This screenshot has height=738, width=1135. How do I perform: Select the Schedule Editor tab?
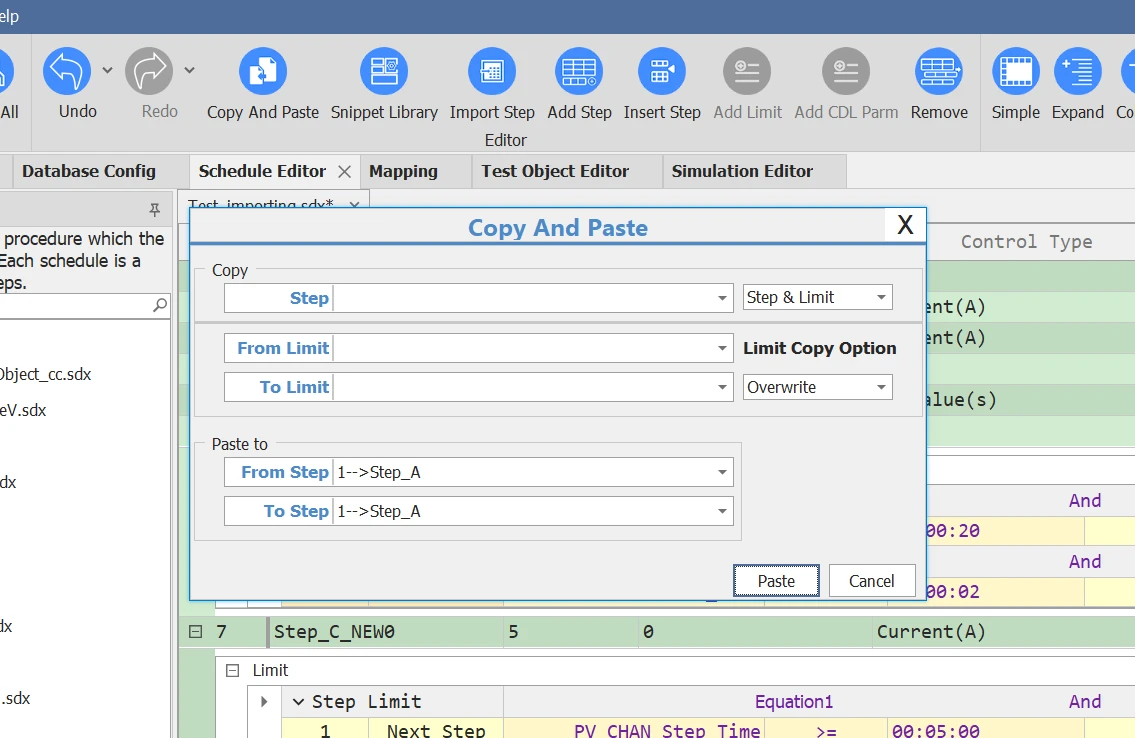[x=262, y=171]
